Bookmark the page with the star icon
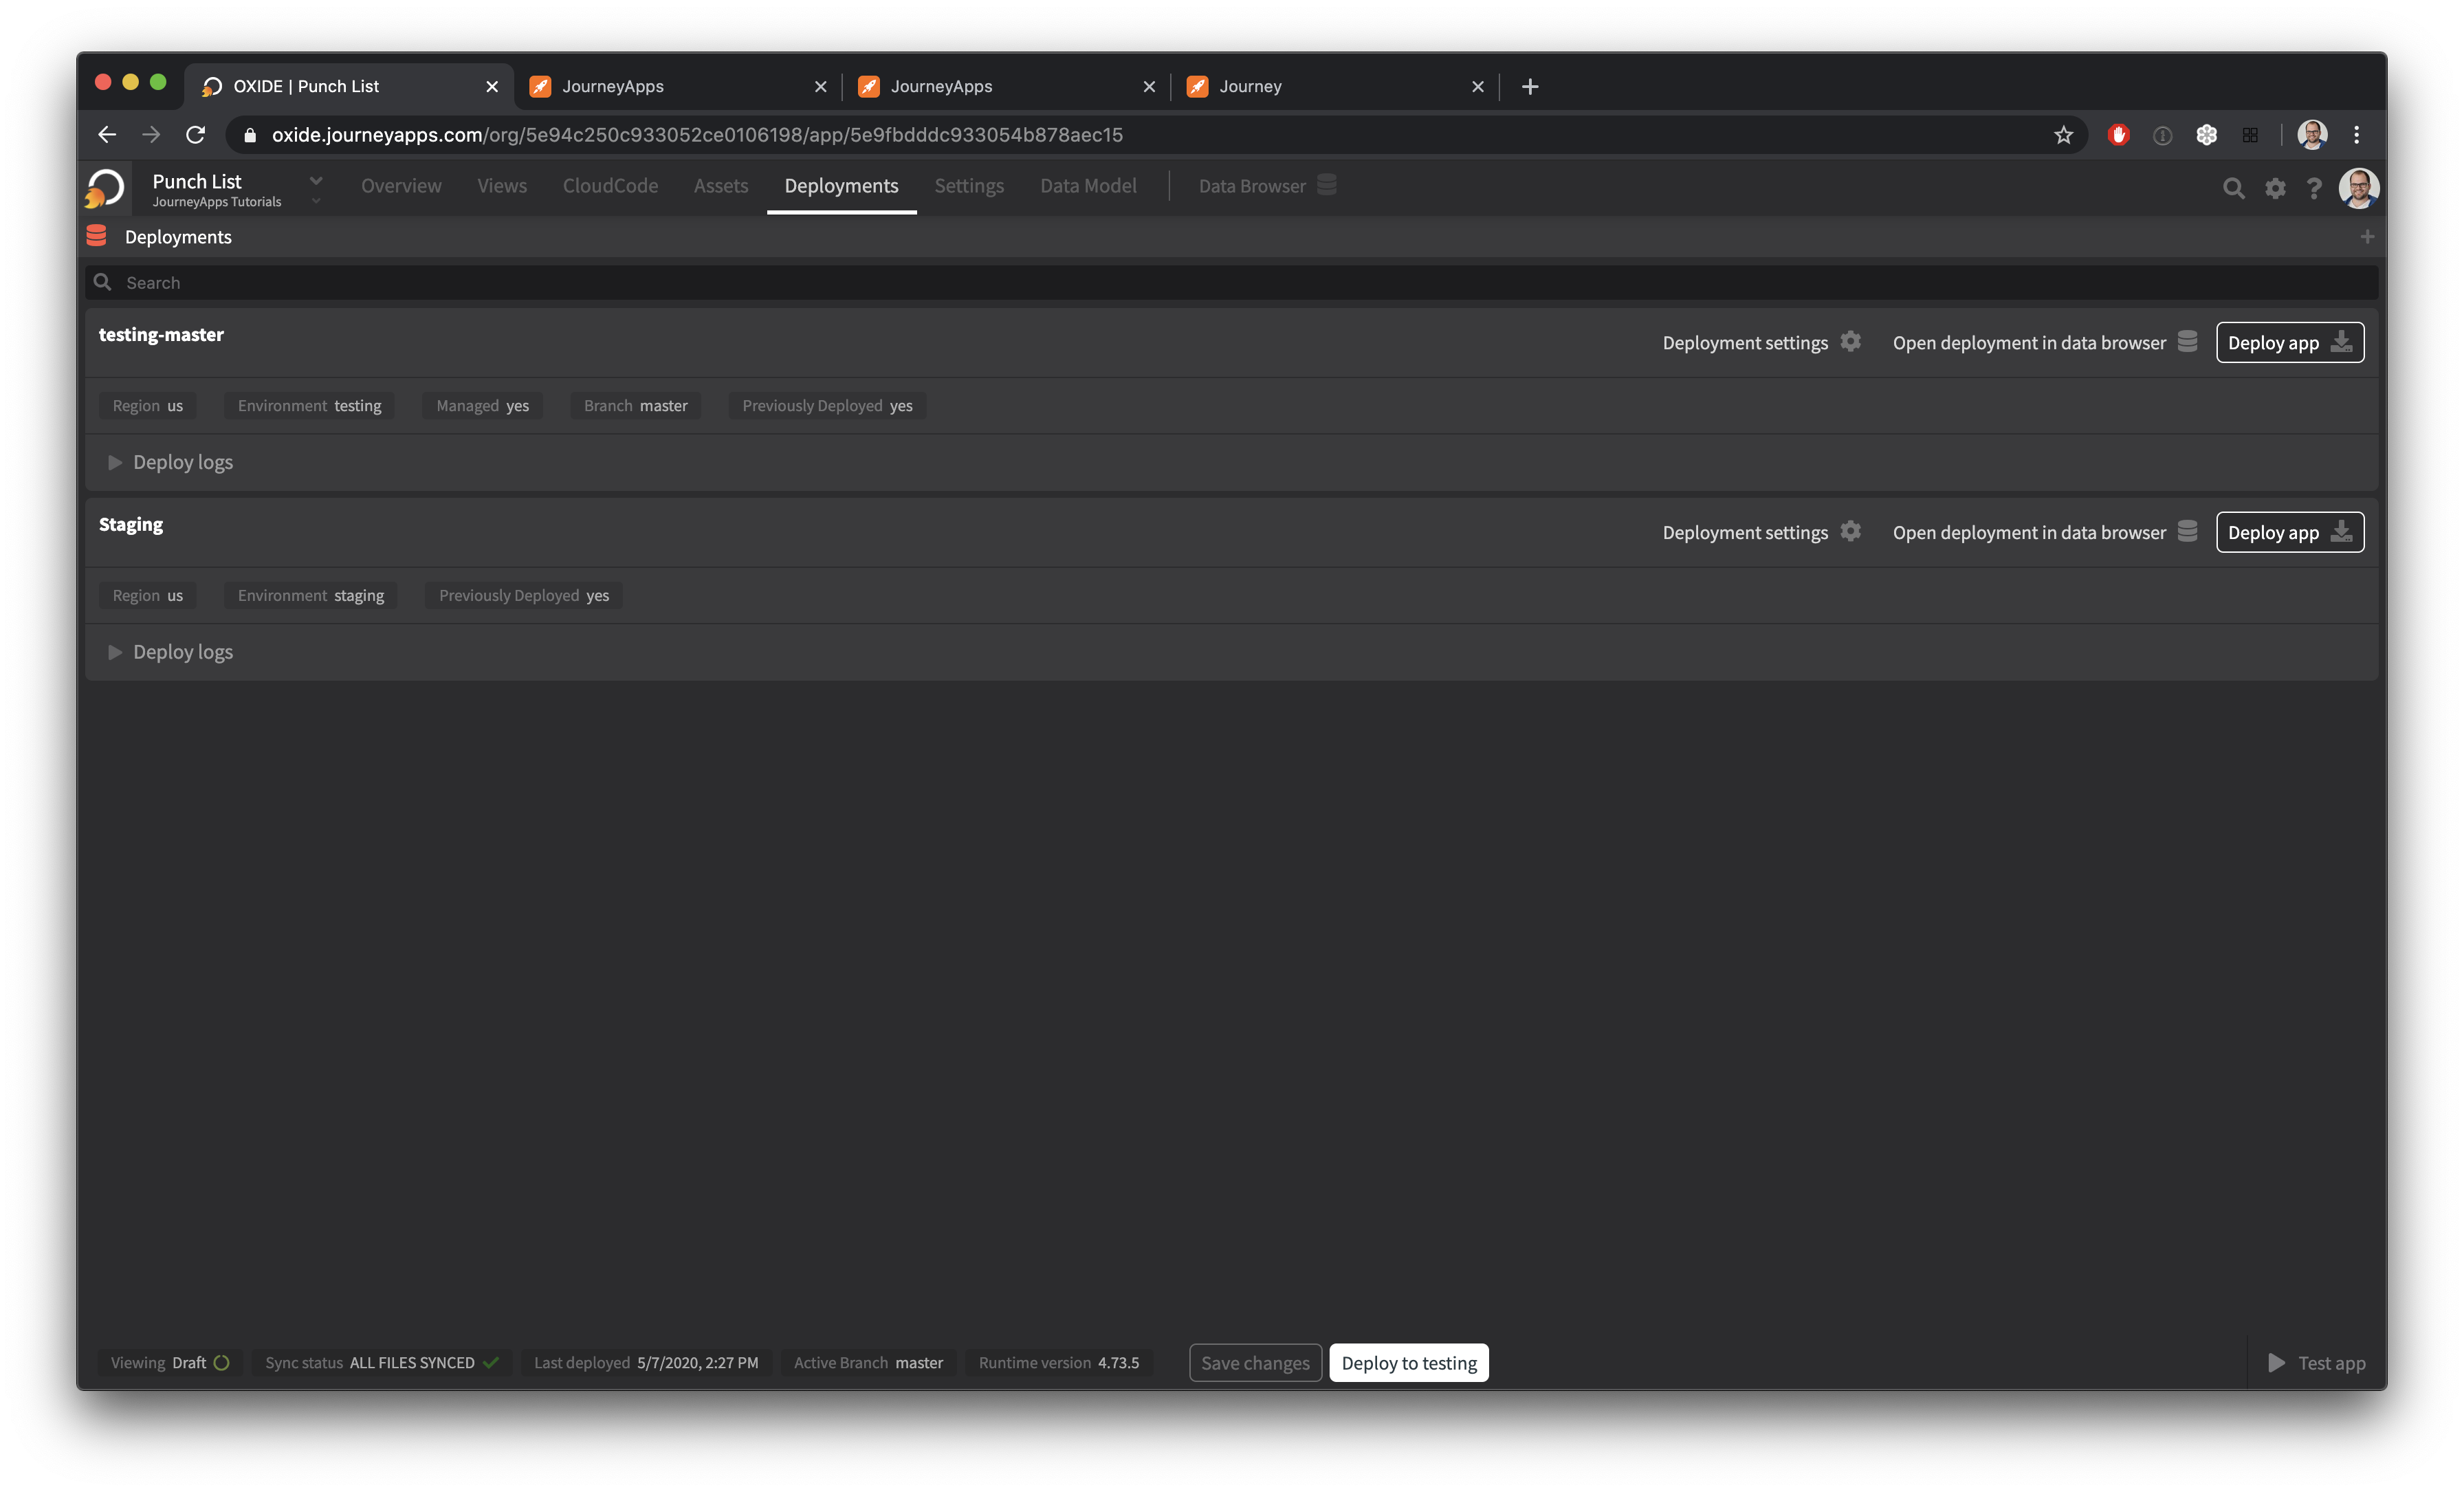2464x1492 pixels. [2064, 135]
